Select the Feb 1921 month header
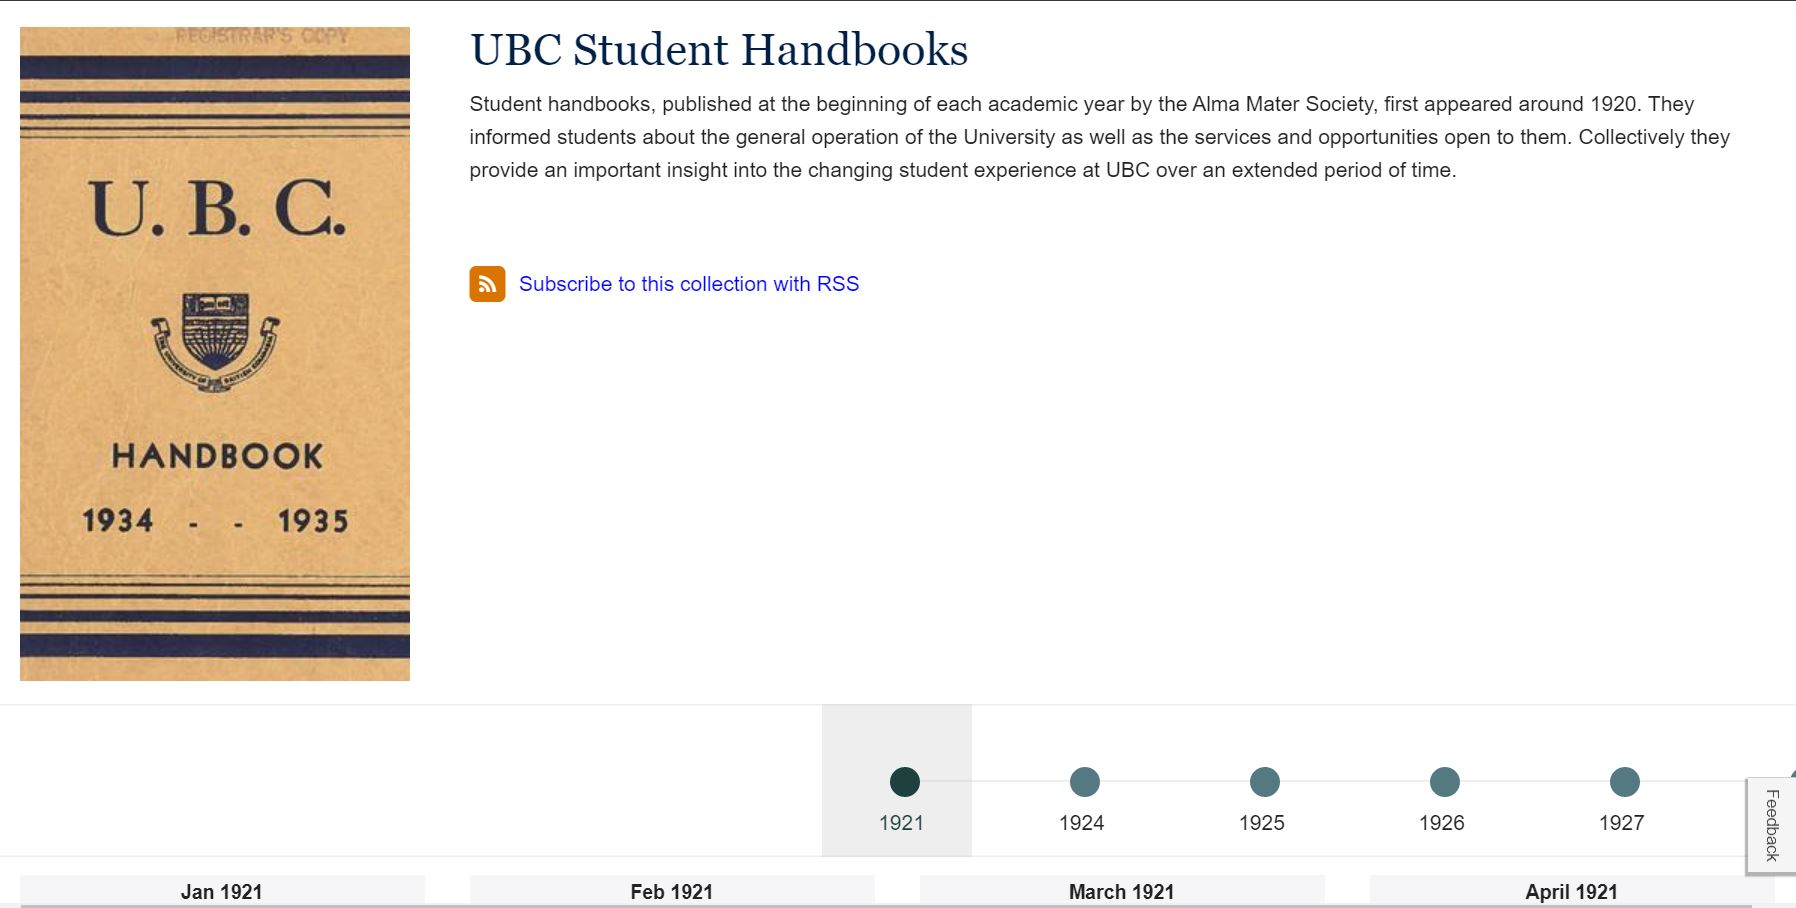The height and width of the screenshot is (908, 1796). (x=671, y=891)
